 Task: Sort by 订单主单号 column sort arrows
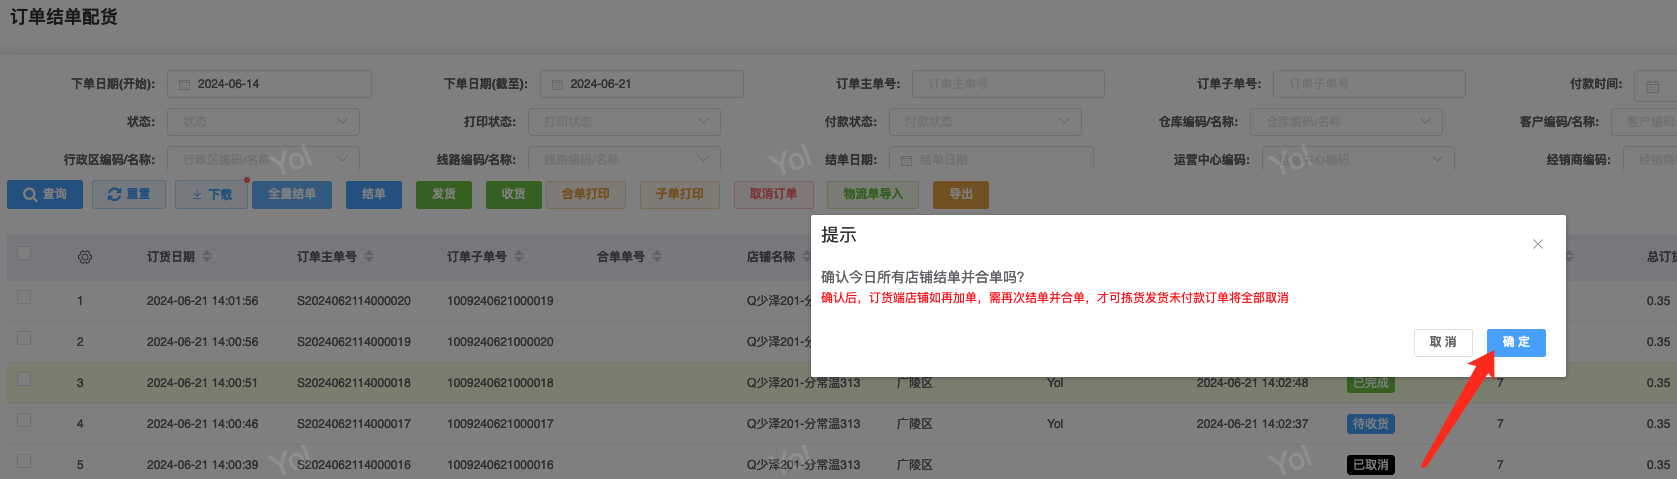(369, 257)
